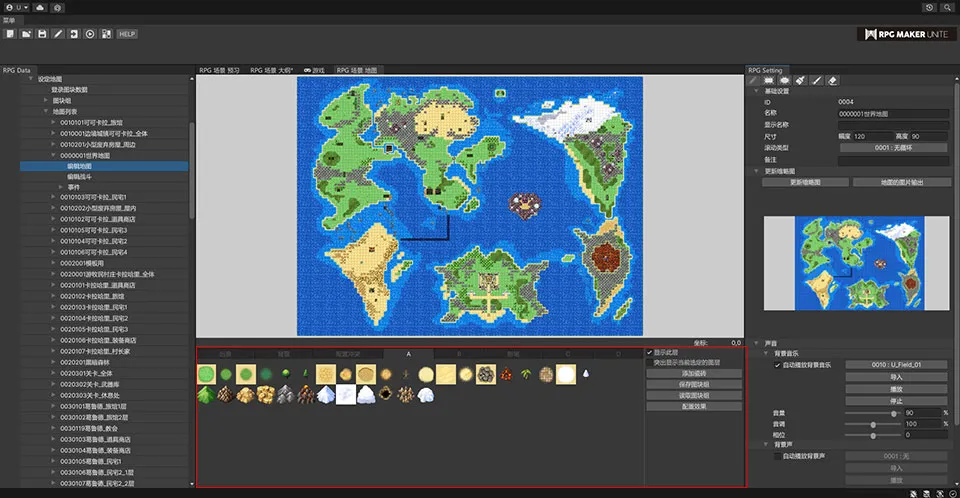
Task: Click the save project icon in the toolbar
Action: tap(42, 34)
